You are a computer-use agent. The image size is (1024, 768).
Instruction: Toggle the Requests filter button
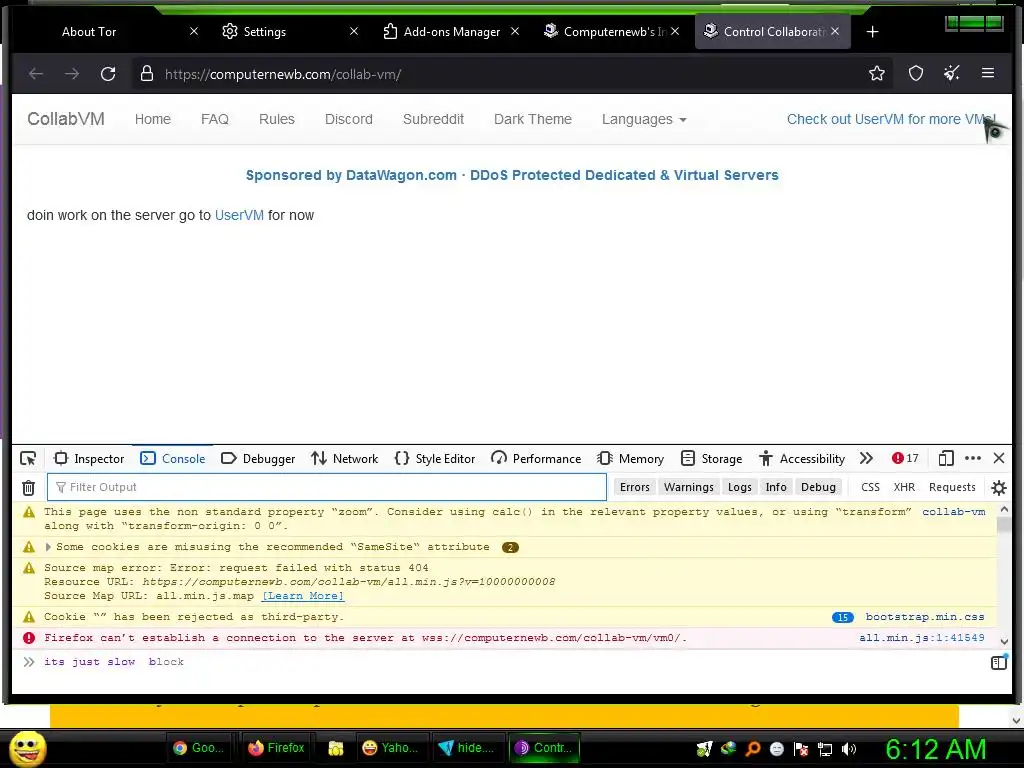[x=952, y=487]
